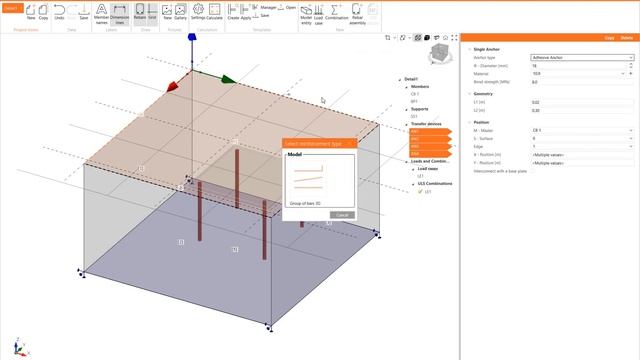Toggle transparent view icon
Viewport: 640px width, 360px height.
click(x=418, y=38)
